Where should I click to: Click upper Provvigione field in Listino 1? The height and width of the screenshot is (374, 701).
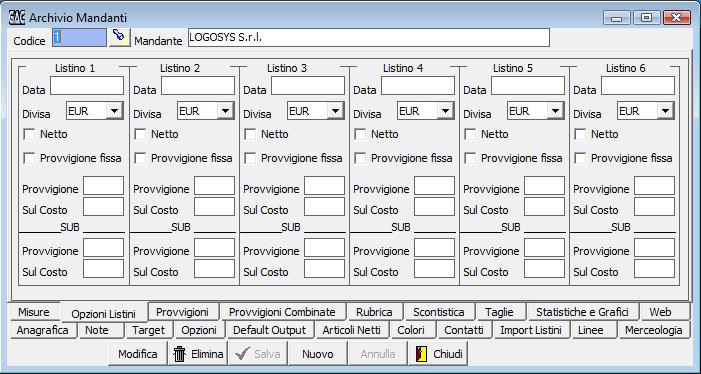pos(103,185)
